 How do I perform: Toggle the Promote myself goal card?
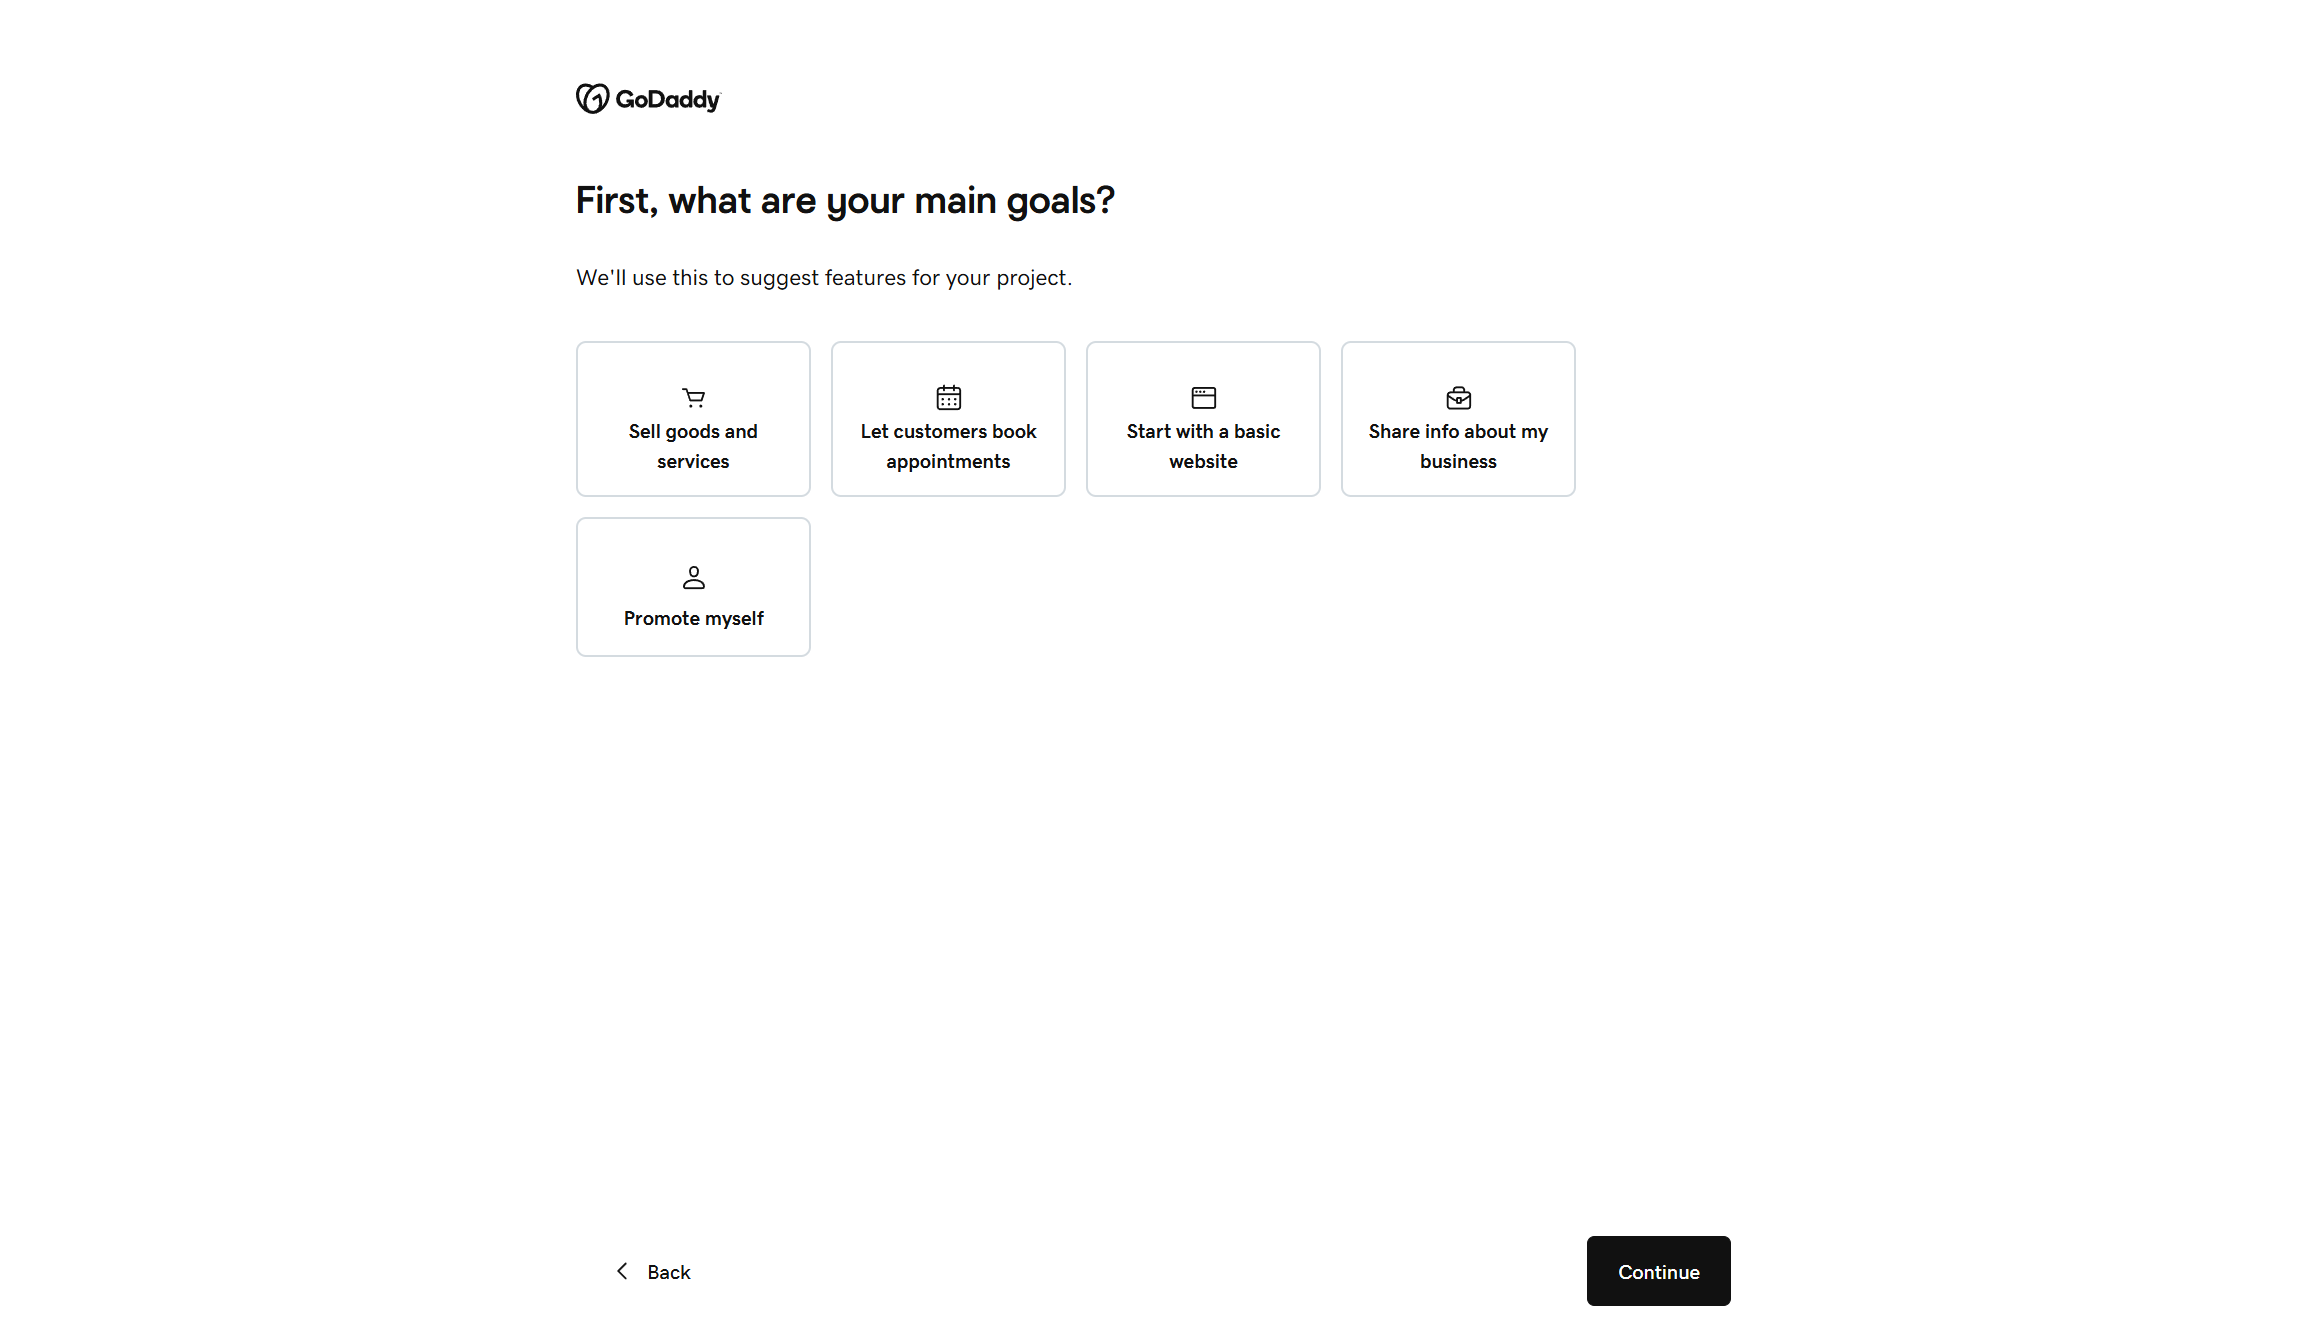(x=693, y=586)
